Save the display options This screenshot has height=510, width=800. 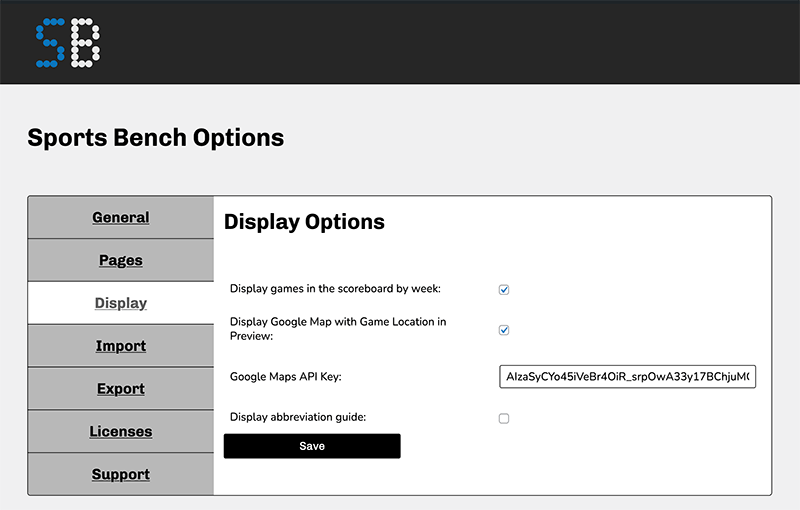click(x=312, y=446)
